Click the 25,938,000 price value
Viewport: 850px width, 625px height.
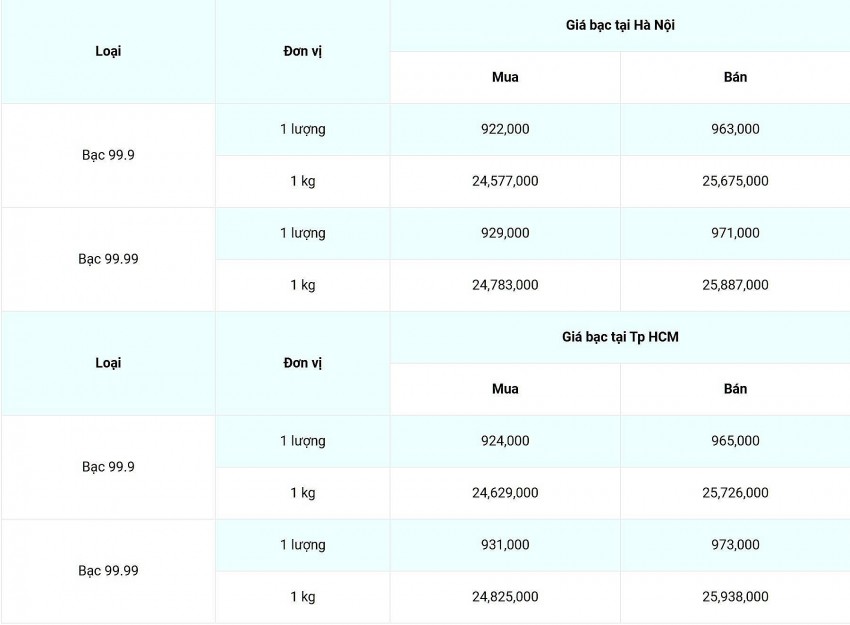tap(735, 597)
